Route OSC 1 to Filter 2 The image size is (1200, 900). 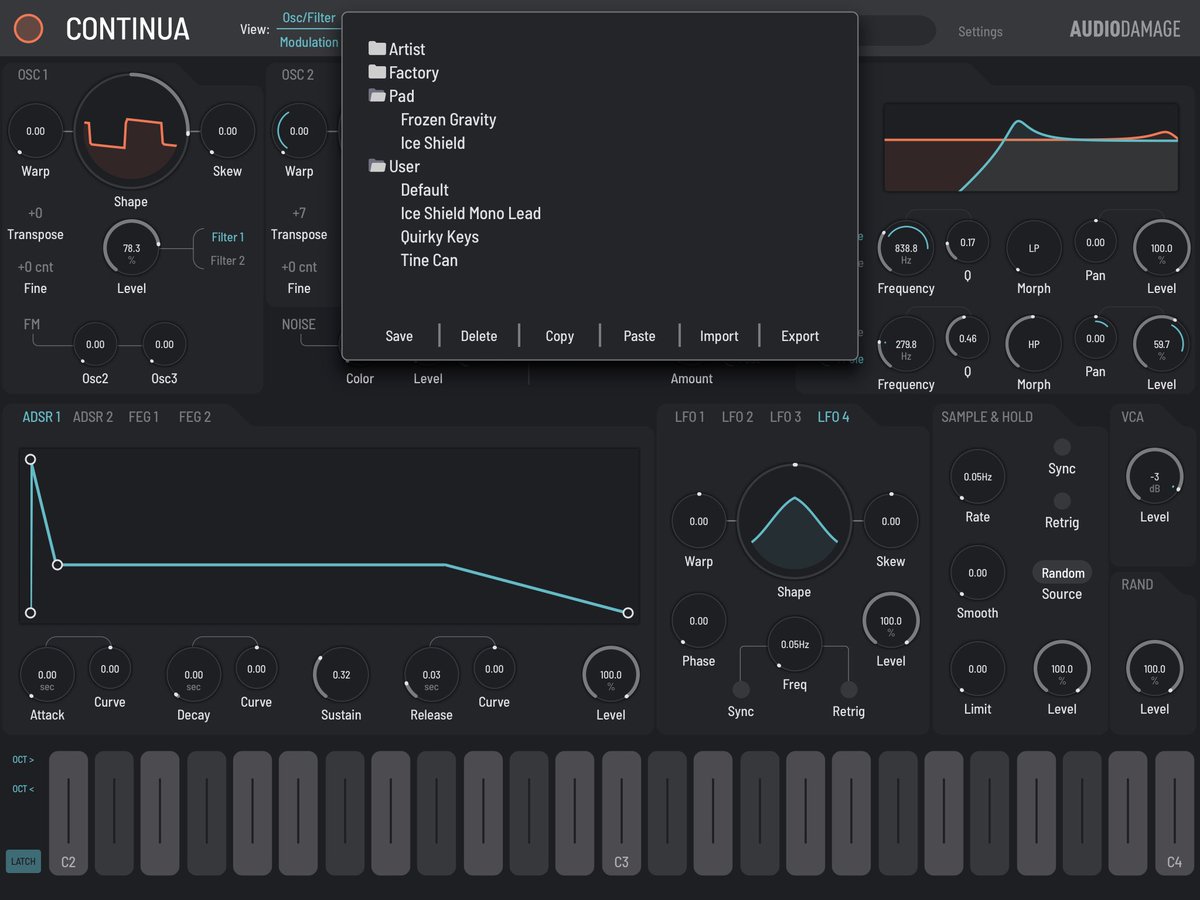tap(228, 261)
